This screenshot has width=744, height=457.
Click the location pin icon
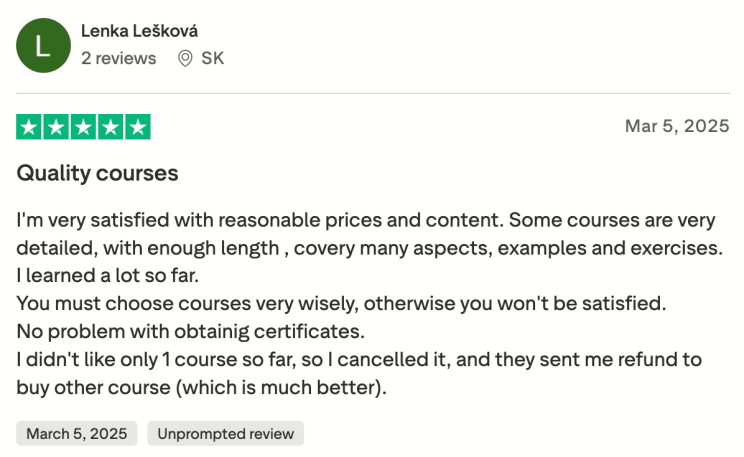(x=185, y=58)
